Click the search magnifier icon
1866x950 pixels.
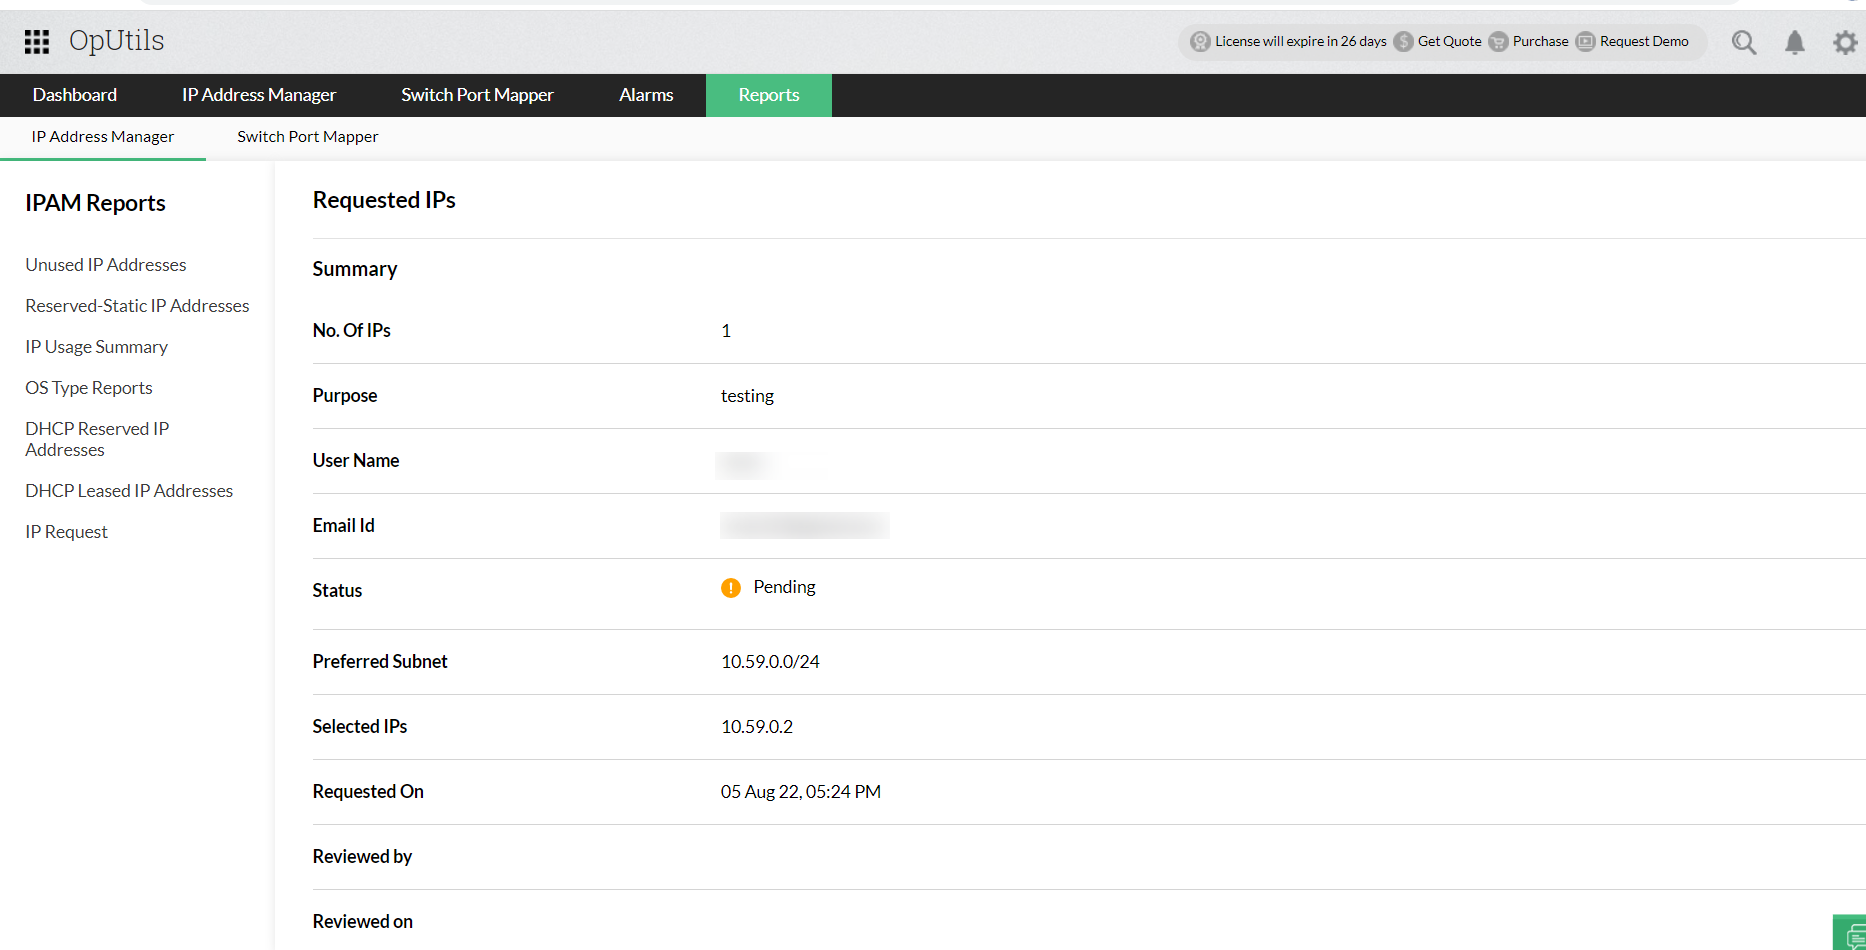click(x=1744, y=42)
